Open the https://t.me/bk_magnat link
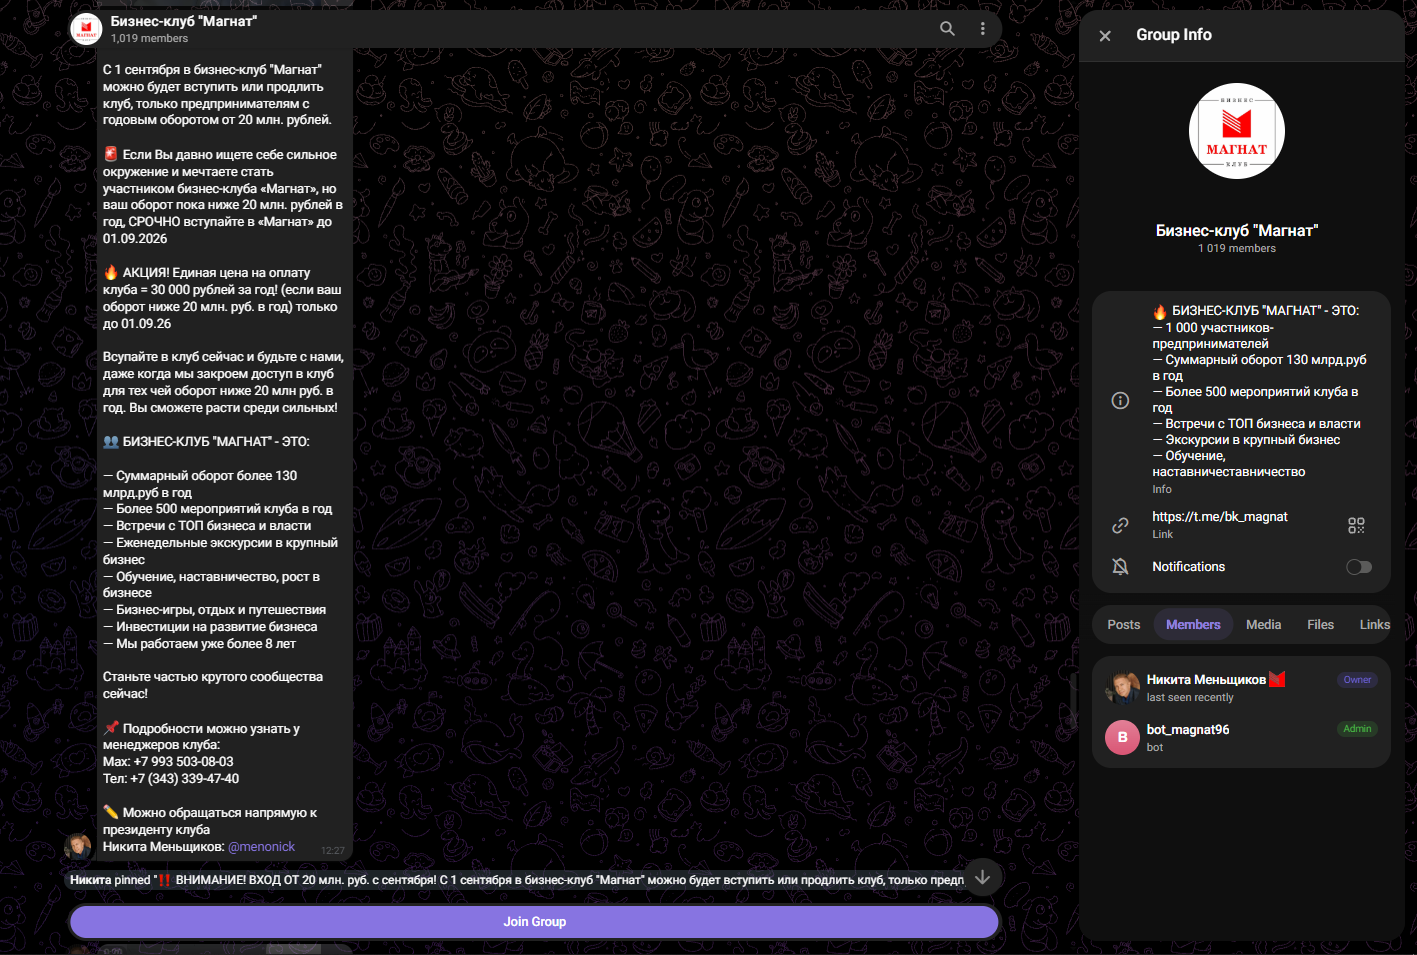 click(1219, 517)
